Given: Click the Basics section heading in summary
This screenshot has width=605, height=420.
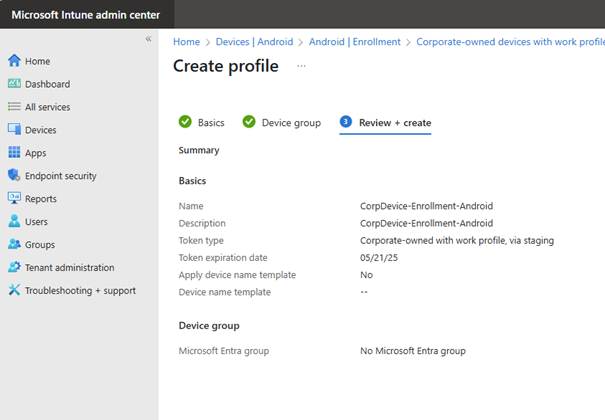Looking at the screenshot, I should coord(192,181).
